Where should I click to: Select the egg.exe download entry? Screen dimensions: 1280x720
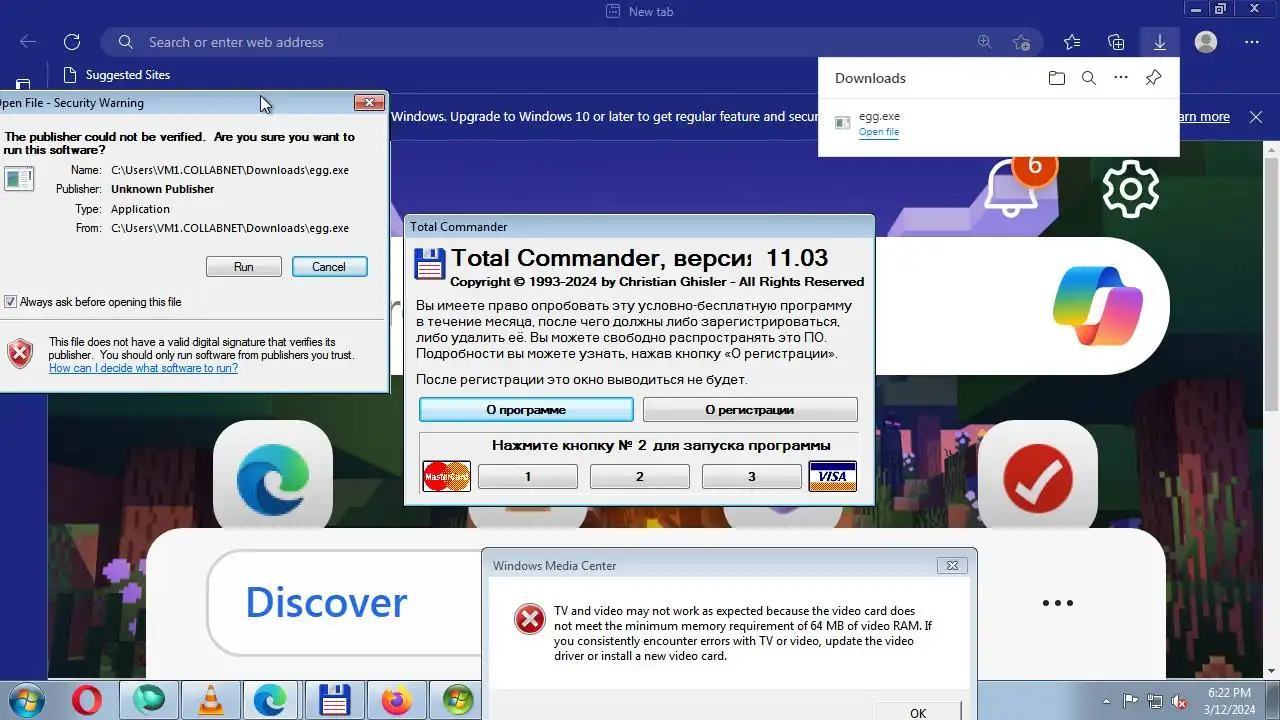tap(998, 123)
